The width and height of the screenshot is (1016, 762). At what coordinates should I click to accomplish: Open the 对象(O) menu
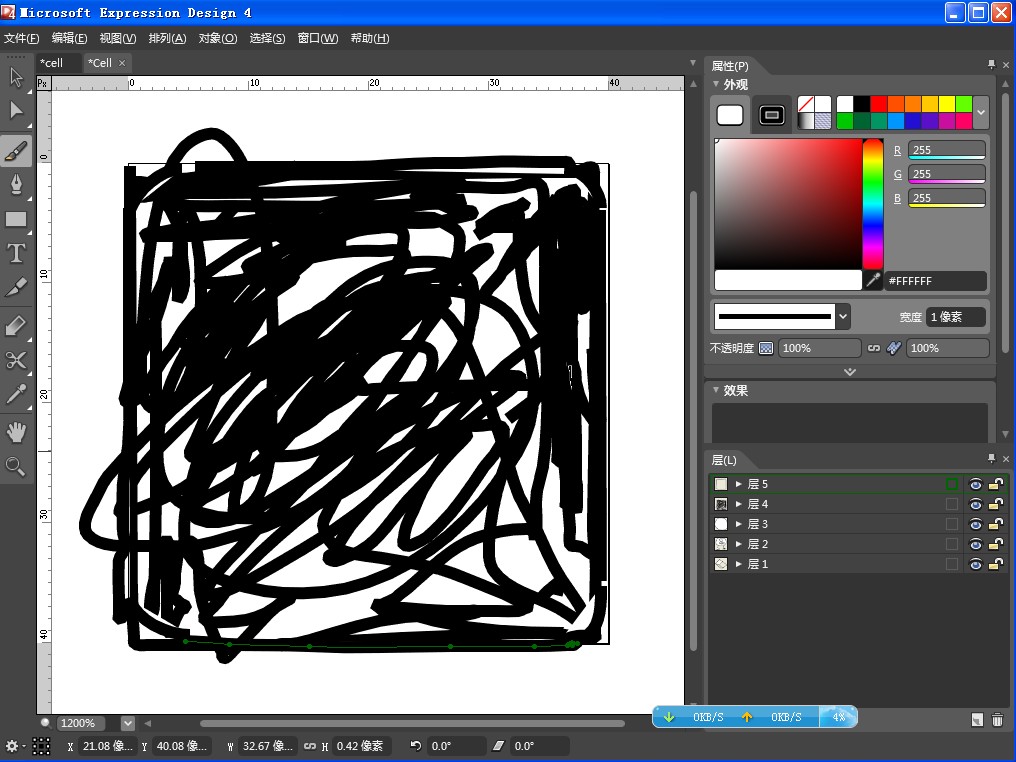(x=218, y=38)
